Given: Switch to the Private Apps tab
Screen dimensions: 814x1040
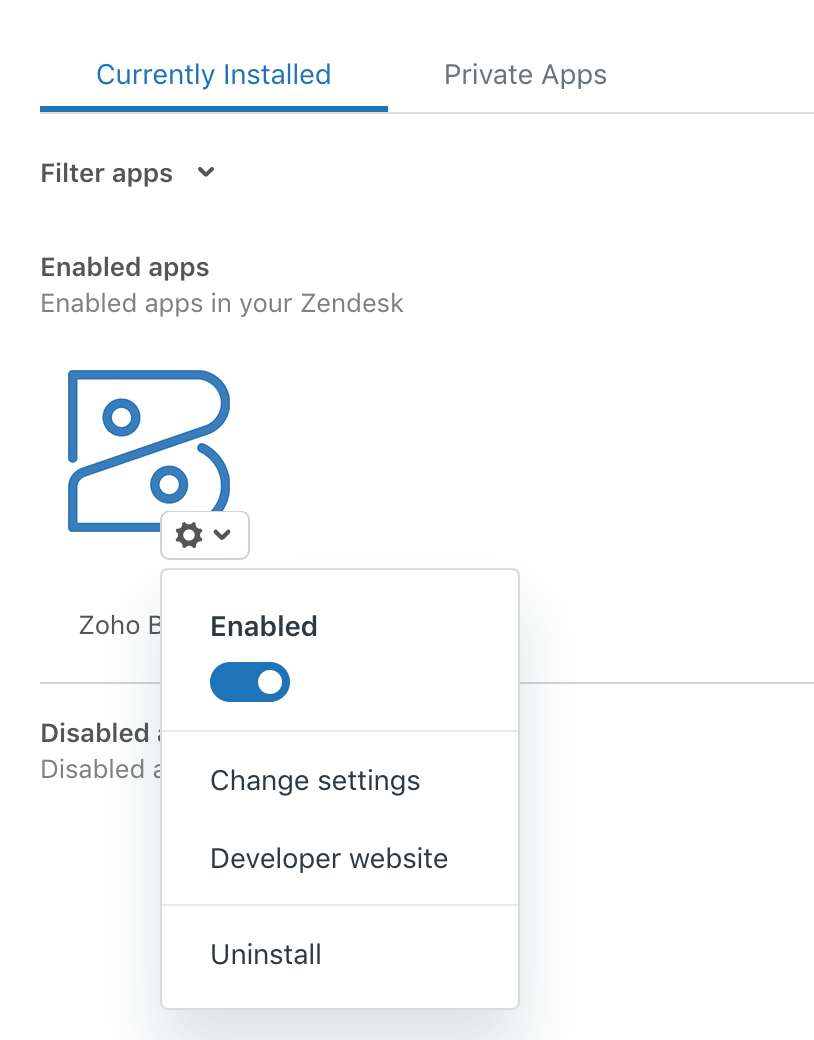Looking at the screenshot, I should [x=525, y=74].
